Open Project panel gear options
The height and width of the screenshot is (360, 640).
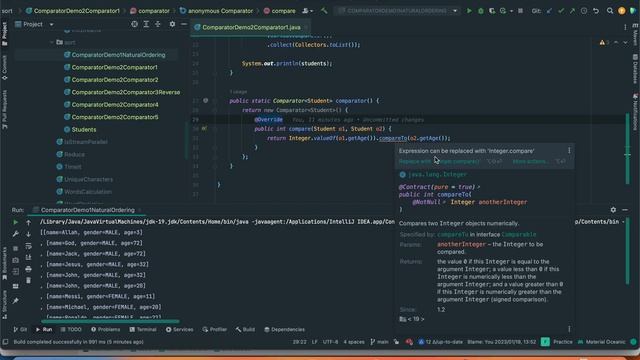pos(172,24)
